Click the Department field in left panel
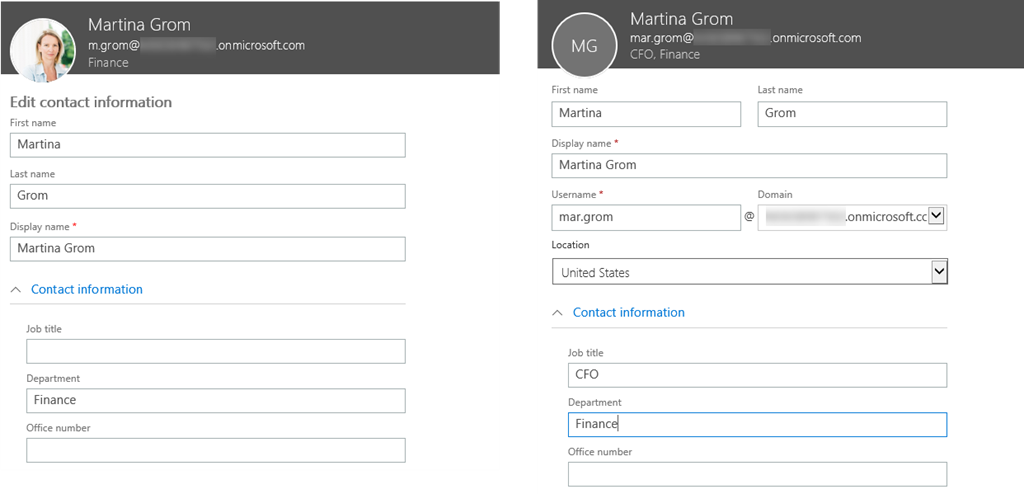This screenshot has width=1024, height=494. click(x=215, y=400)
